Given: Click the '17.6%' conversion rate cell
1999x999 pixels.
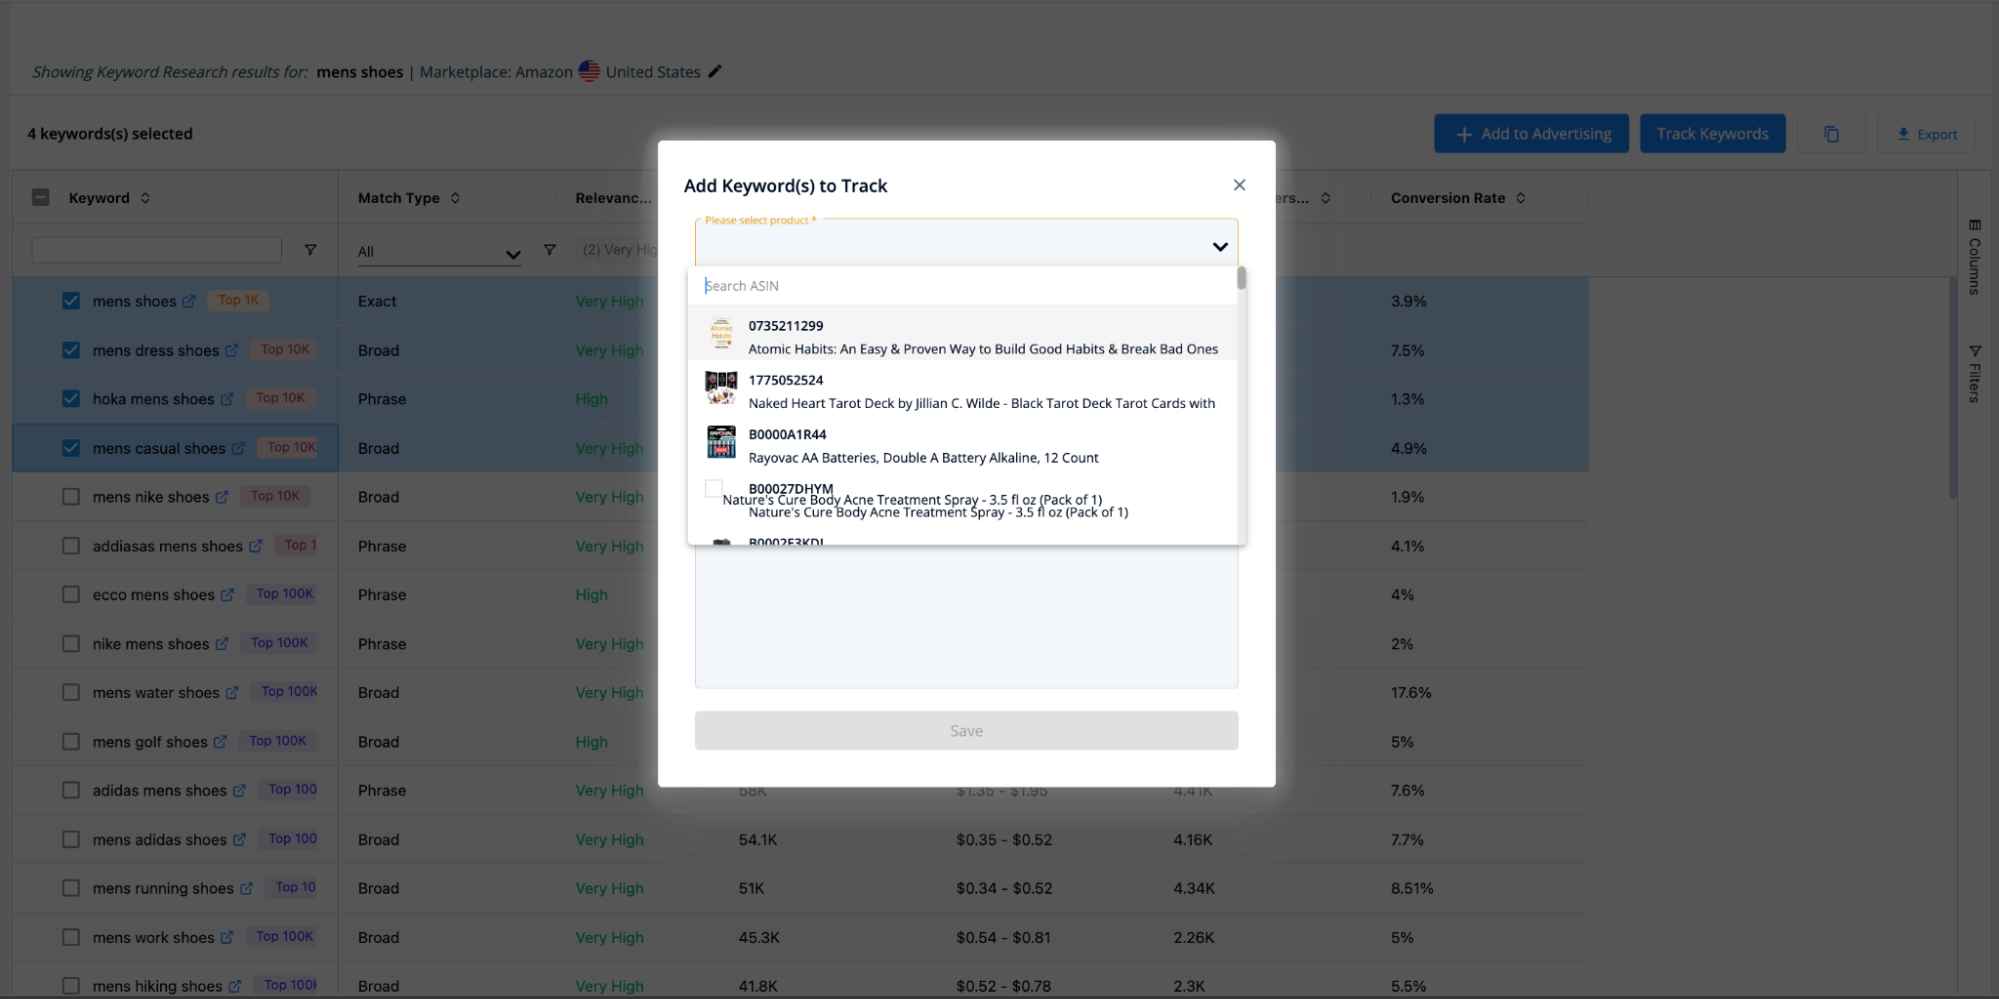Looking at the screenshot, I should (x=1410, y=693).
